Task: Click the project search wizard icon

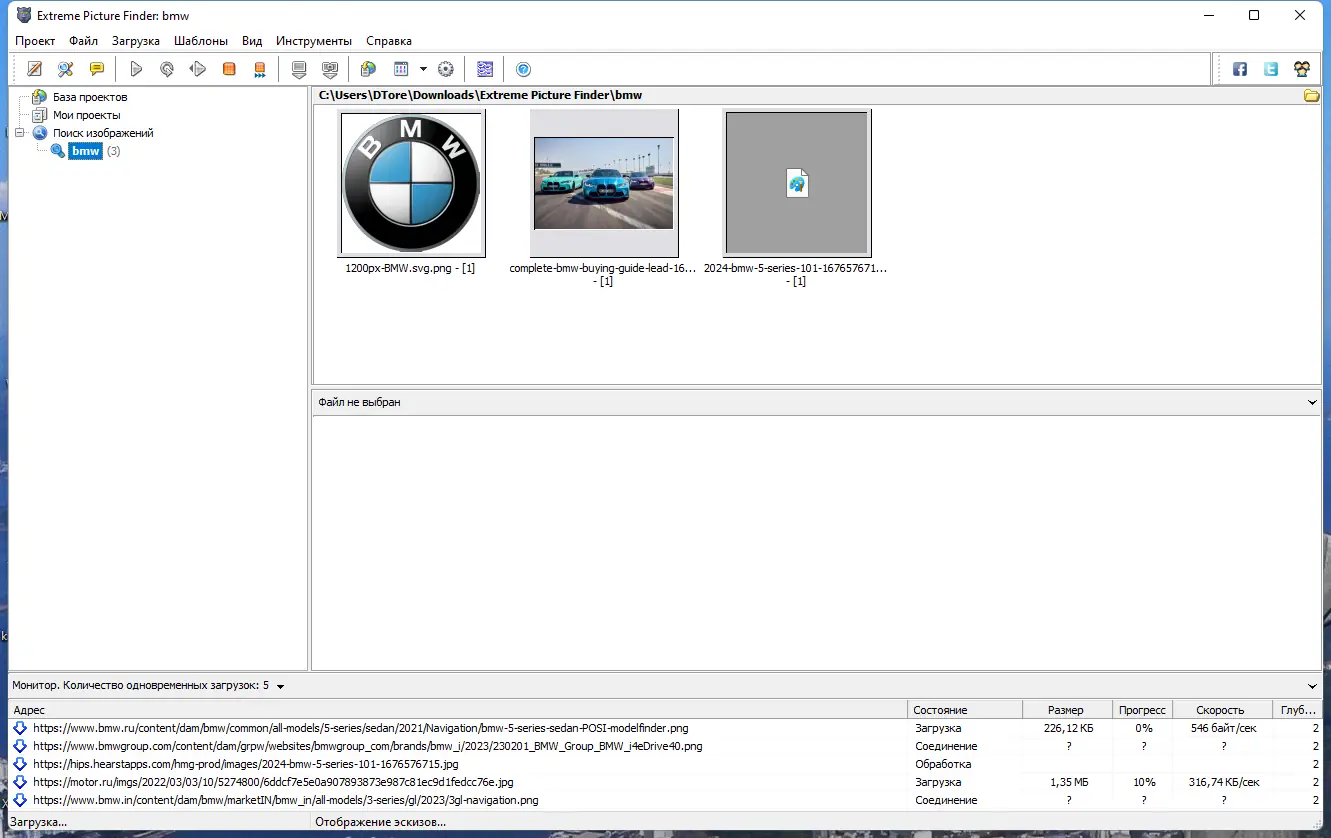Action: click(66, 69)
